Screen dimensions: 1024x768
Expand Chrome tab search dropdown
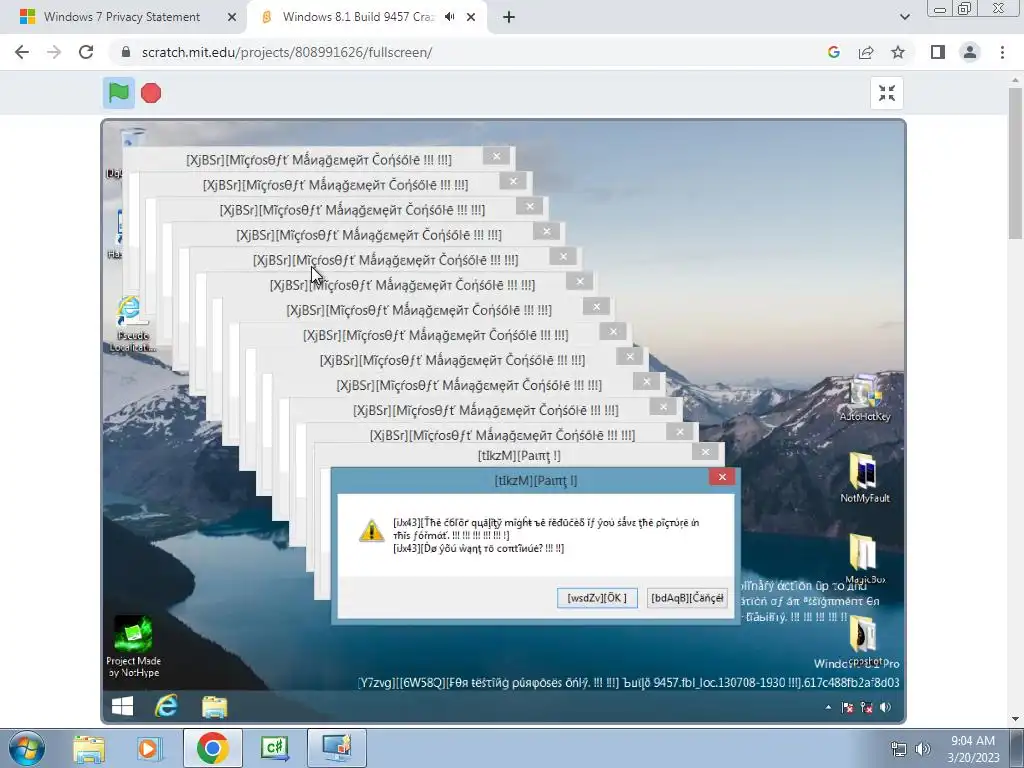click(x=904, y=18)
